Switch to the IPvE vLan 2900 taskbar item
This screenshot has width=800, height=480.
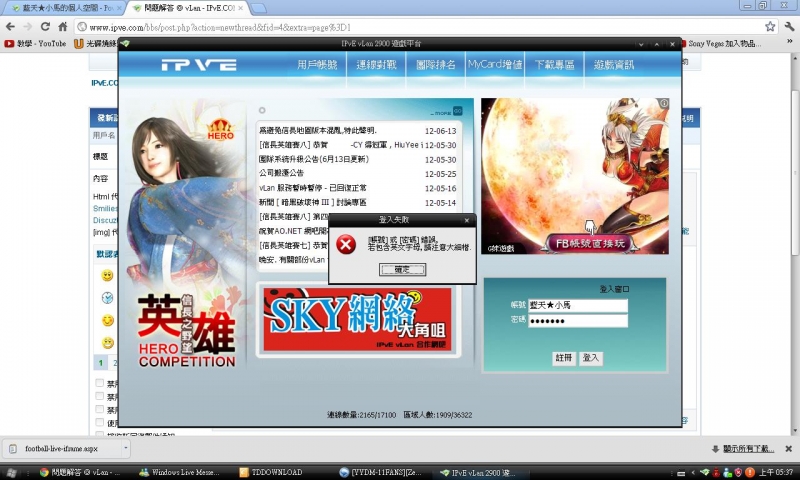482,472
